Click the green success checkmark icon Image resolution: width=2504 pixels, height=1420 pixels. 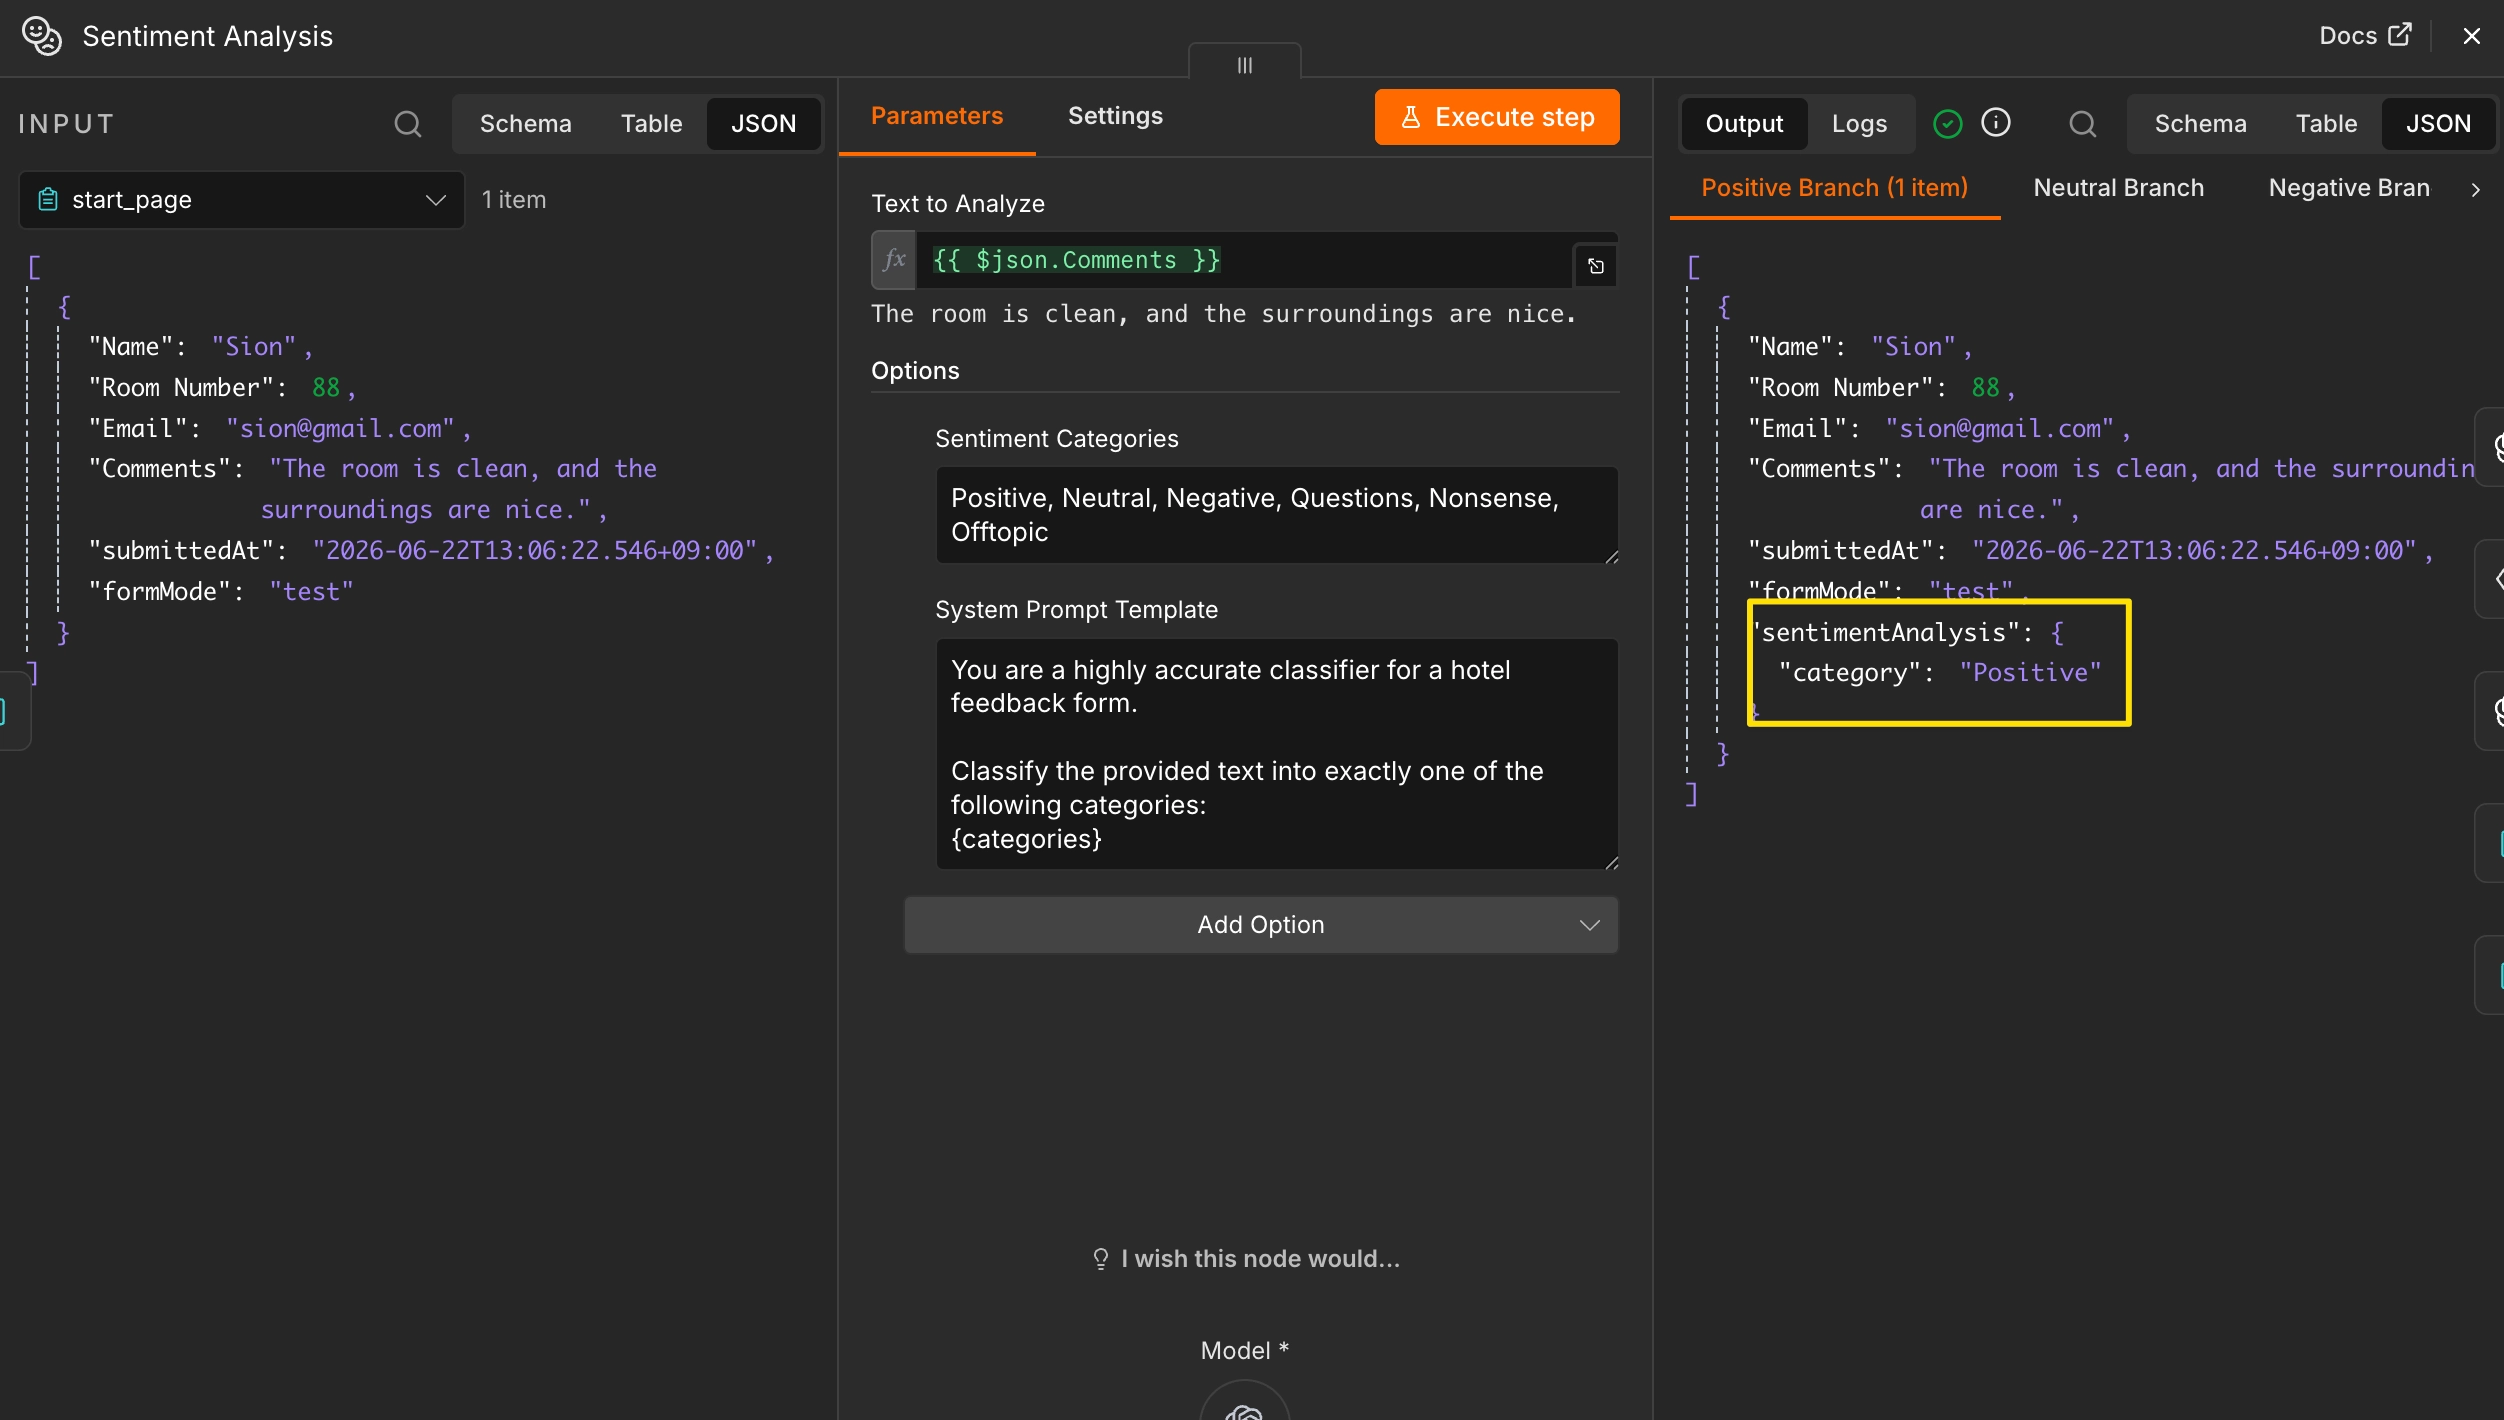(1947, 124)
